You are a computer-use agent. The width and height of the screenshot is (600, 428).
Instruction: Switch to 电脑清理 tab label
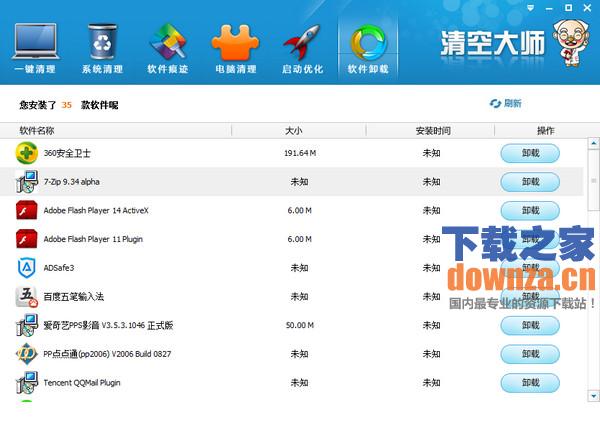coord(236,69)
